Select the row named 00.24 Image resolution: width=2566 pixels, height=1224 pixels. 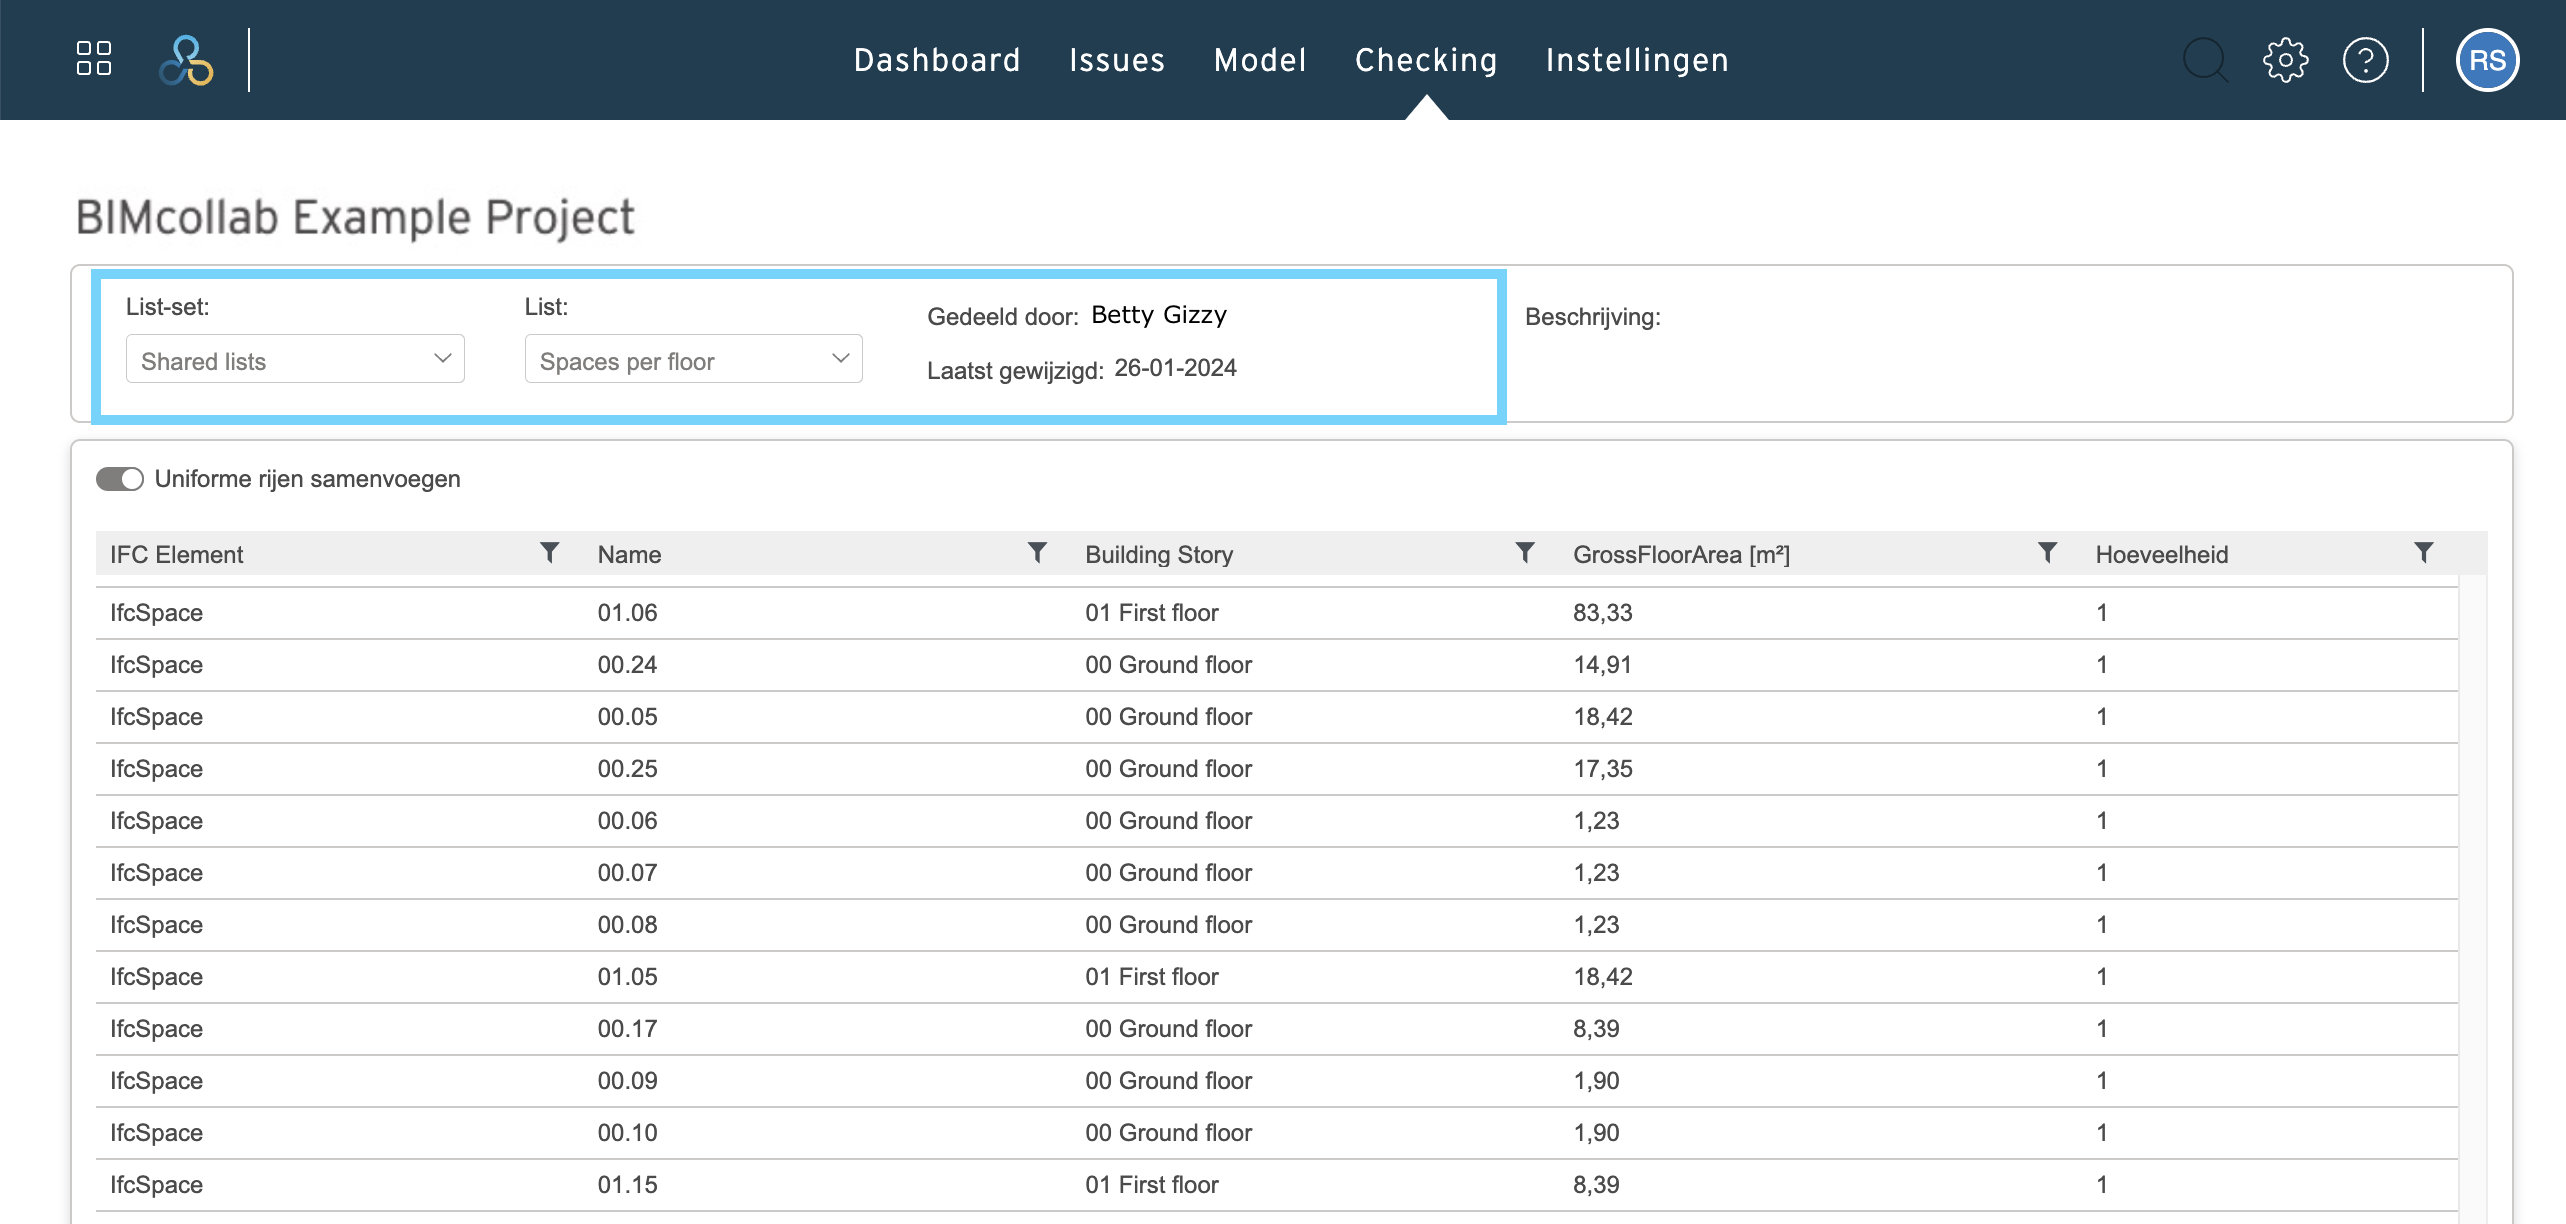(1277, 665)
